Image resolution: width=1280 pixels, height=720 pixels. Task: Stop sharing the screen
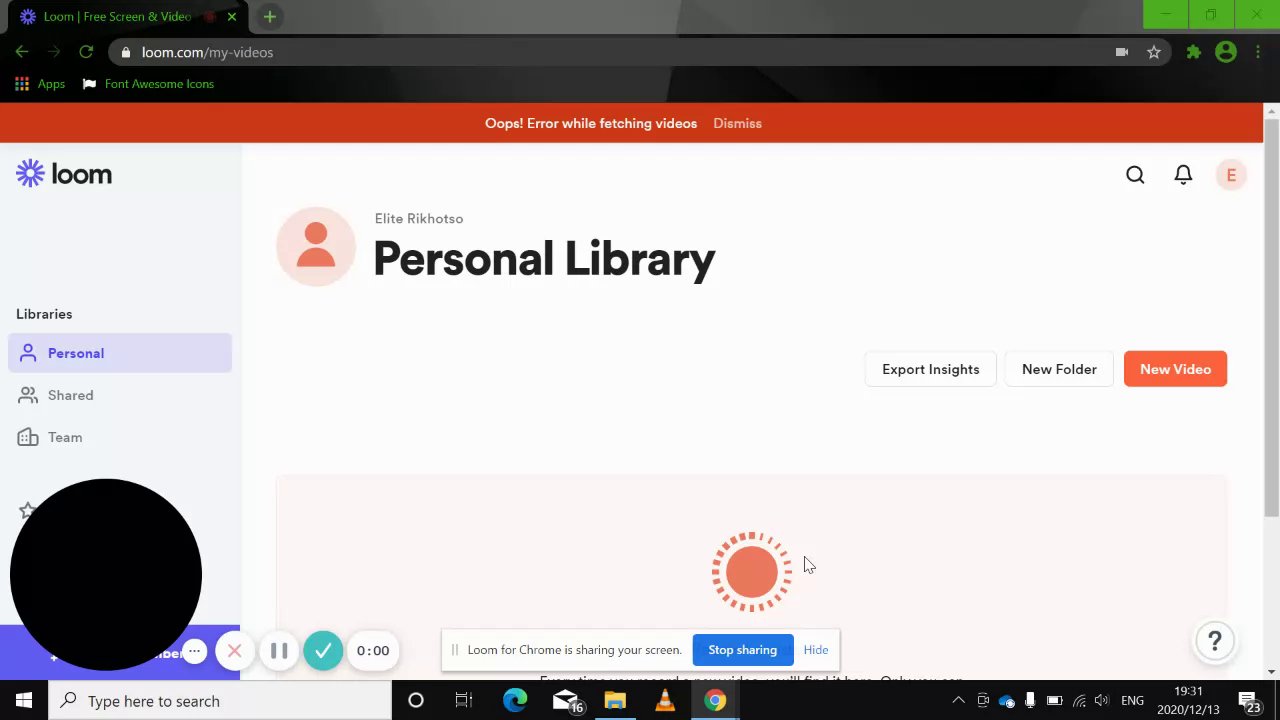(742, 650)
